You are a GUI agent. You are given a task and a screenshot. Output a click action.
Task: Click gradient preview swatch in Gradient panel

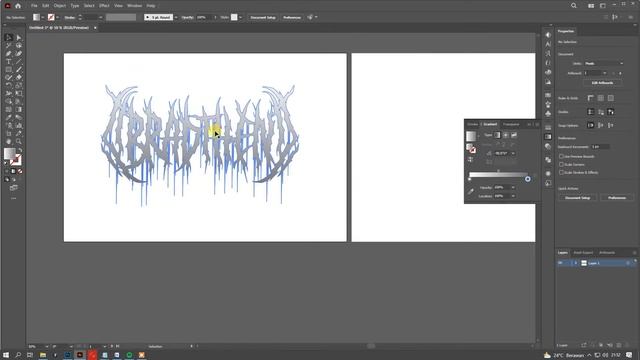click(471, 136)
